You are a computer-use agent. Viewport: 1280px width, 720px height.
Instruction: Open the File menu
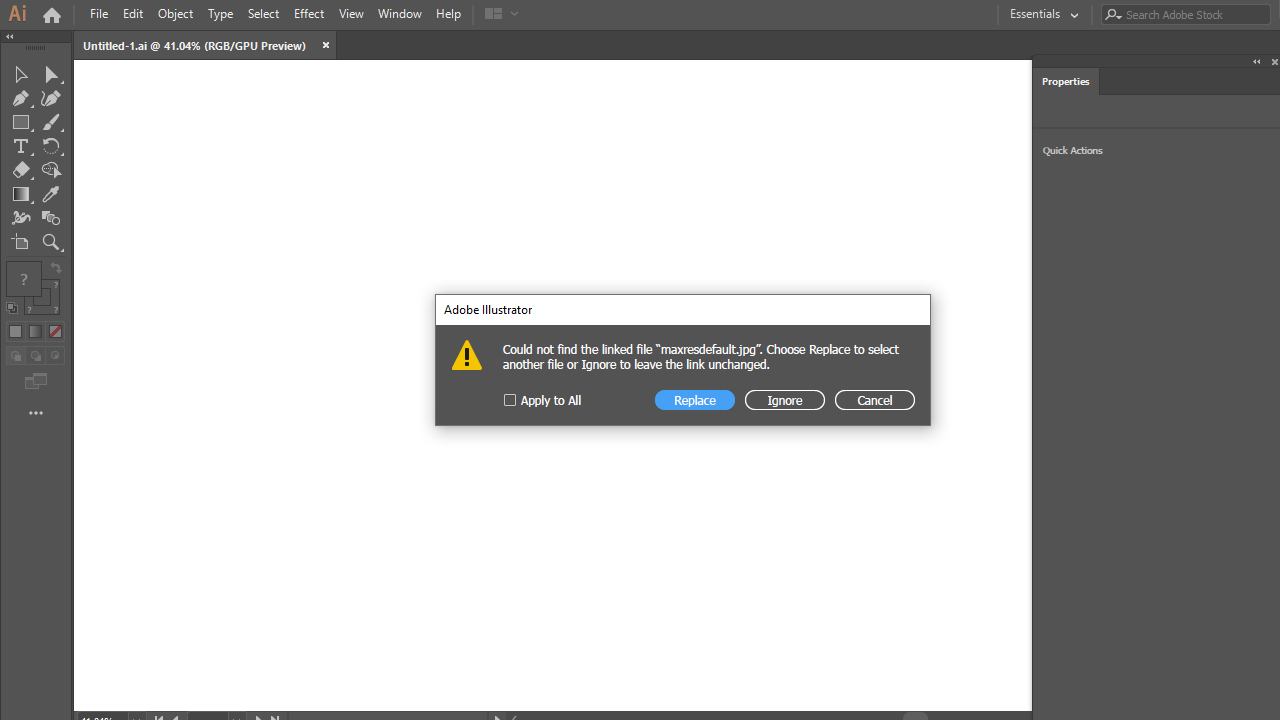[99, 14]
